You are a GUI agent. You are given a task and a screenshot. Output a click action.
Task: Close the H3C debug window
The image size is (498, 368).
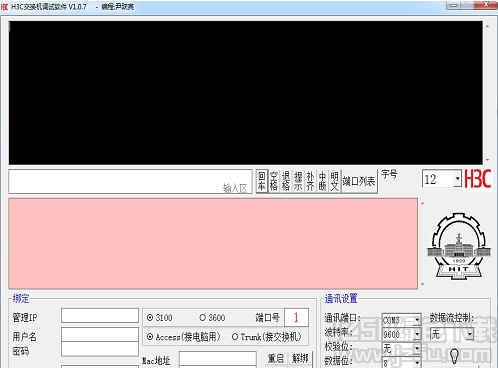486,5
